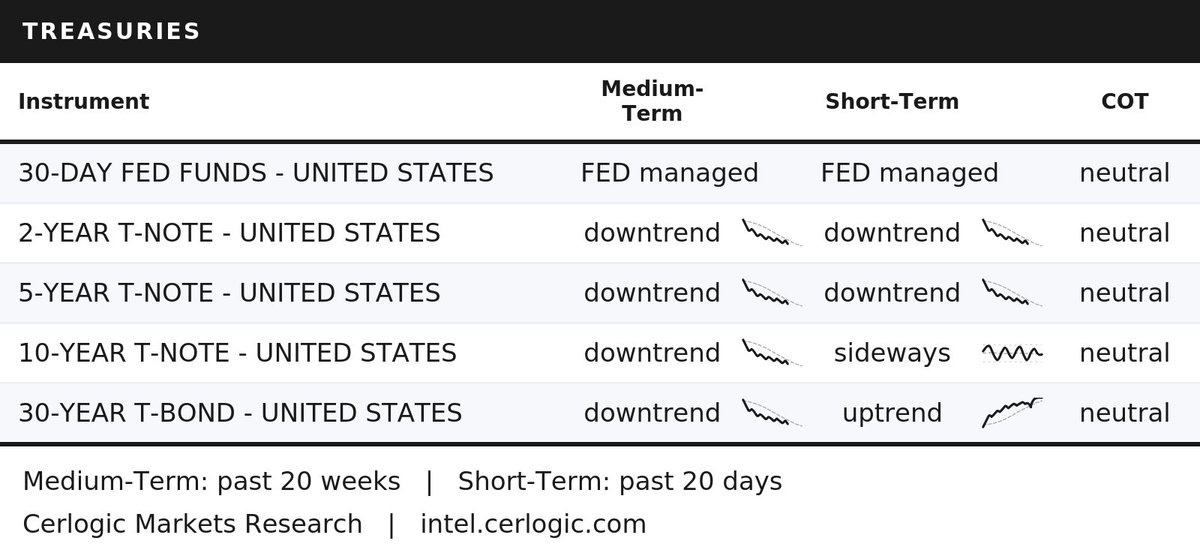Select the Short-Term column header
The width and height of the screenshot is (1200, 559).
click(892, 101)
